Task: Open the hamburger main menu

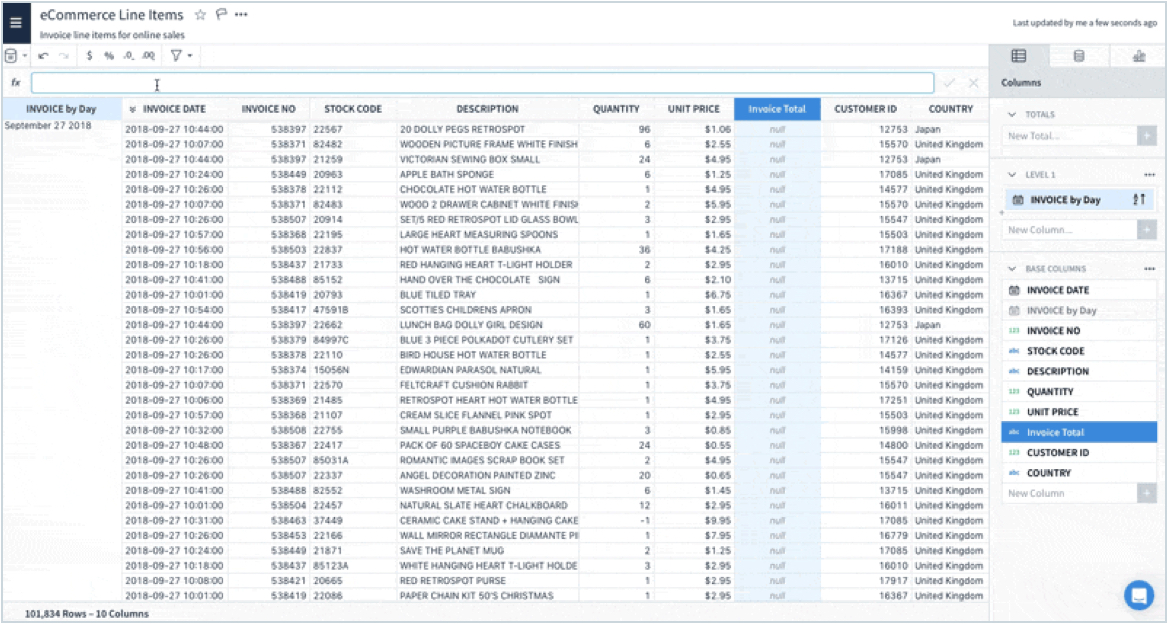Action: coord(16,23)
